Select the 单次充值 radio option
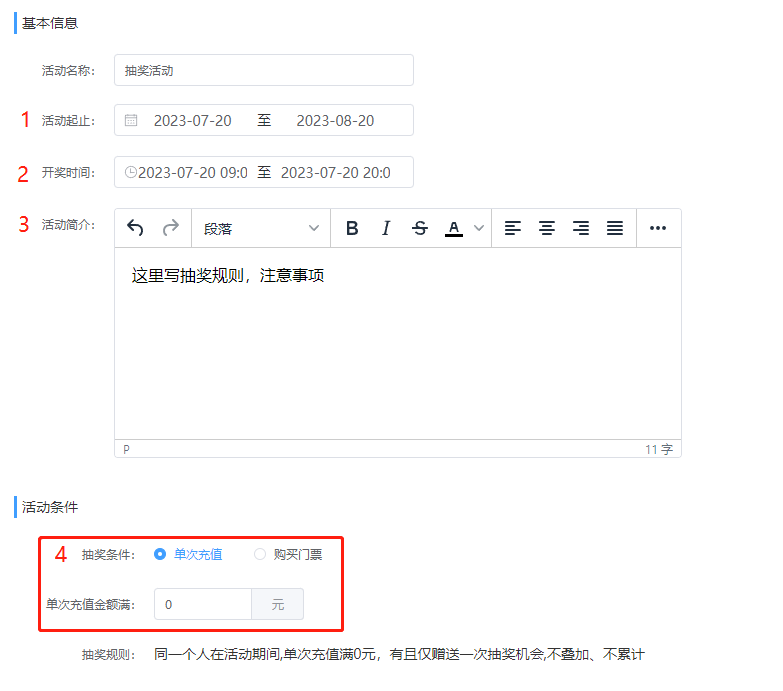Viewport: 783px width, 691px height. click(x=160, y=554)
